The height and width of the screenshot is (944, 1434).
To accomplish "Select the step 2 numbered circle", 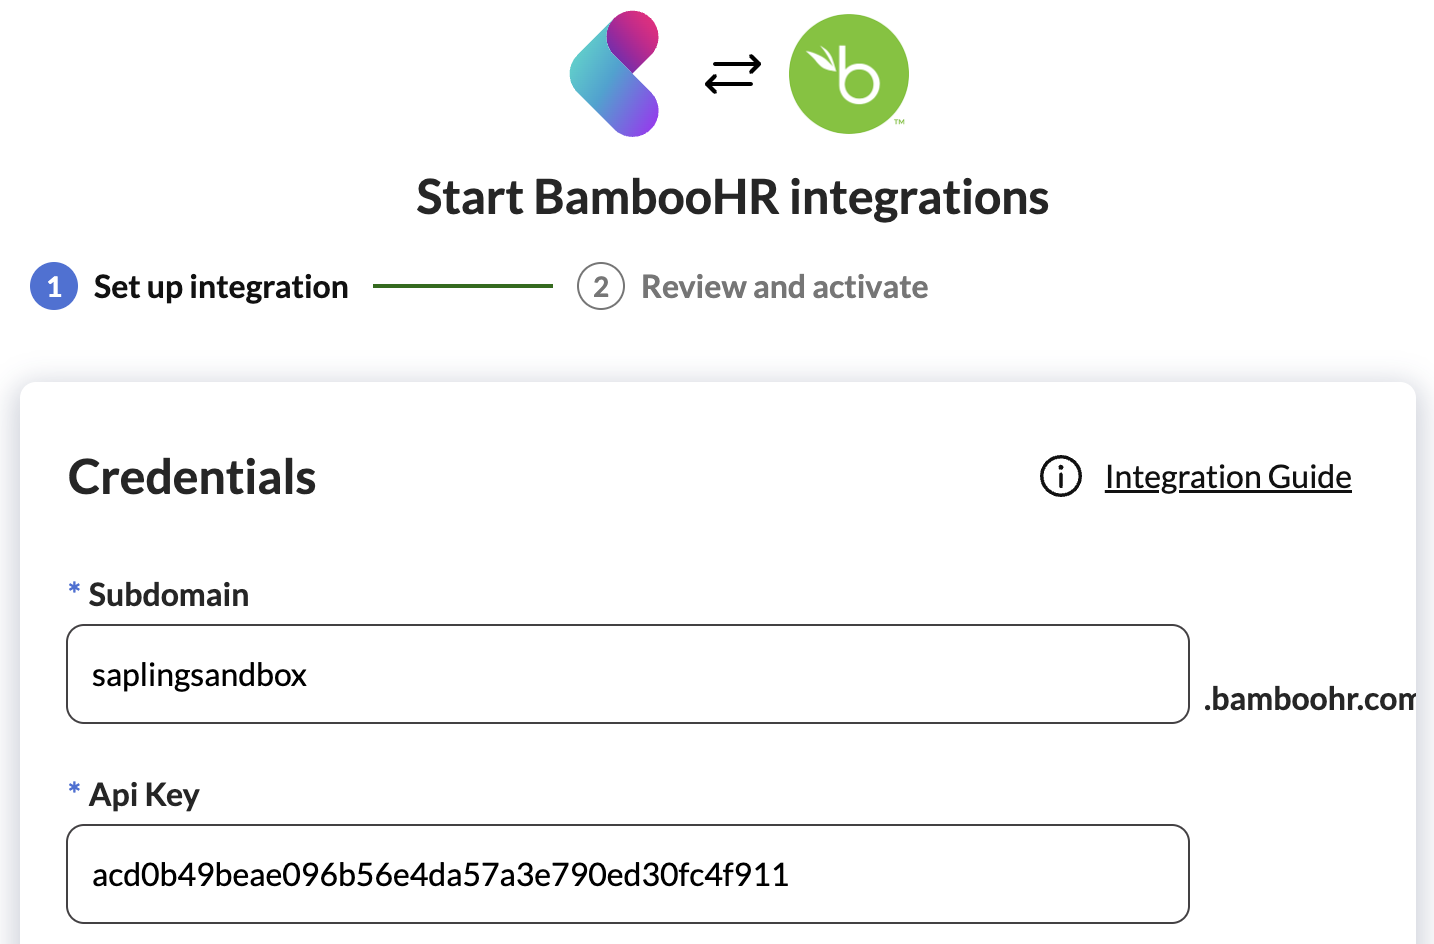I will (x=600, y=286).
